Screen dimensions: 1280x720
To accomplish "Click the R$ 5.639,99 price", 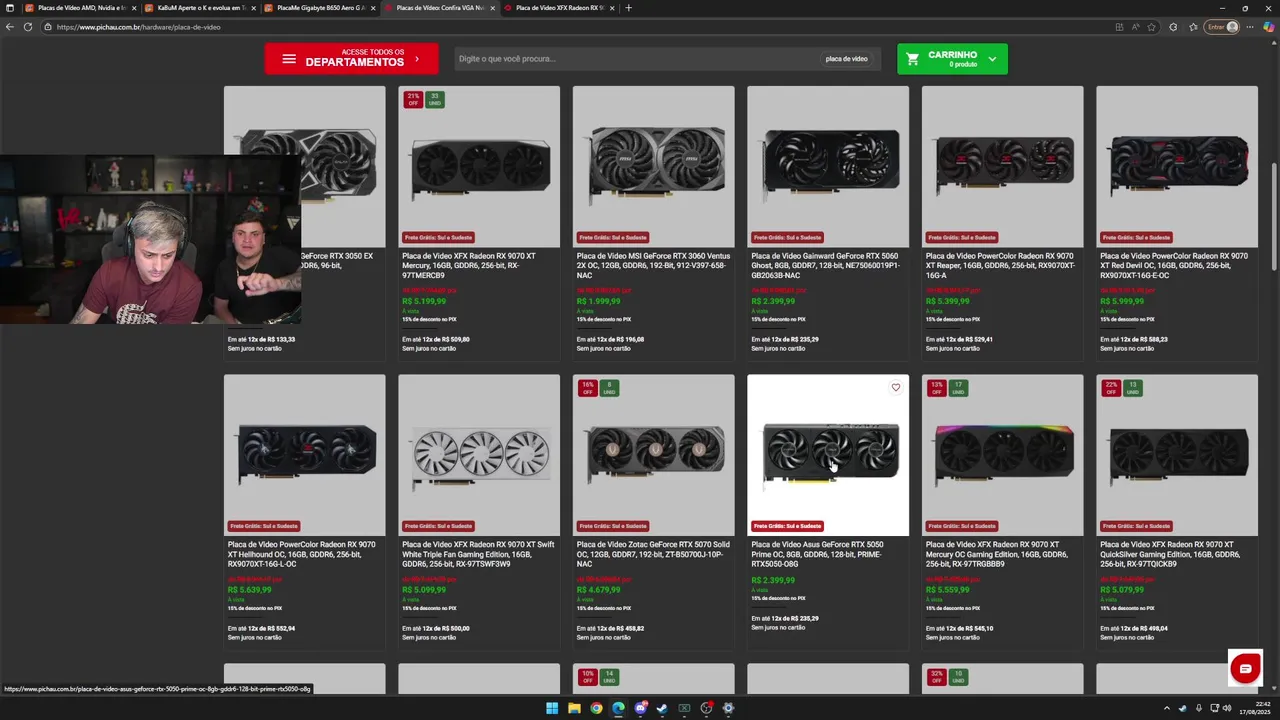I will (249, 590).
